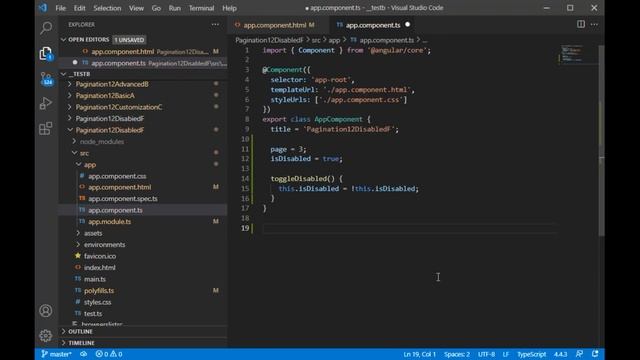Open app.module.ts file
This screenshot has height=360, width=640.
pos(109,222)
